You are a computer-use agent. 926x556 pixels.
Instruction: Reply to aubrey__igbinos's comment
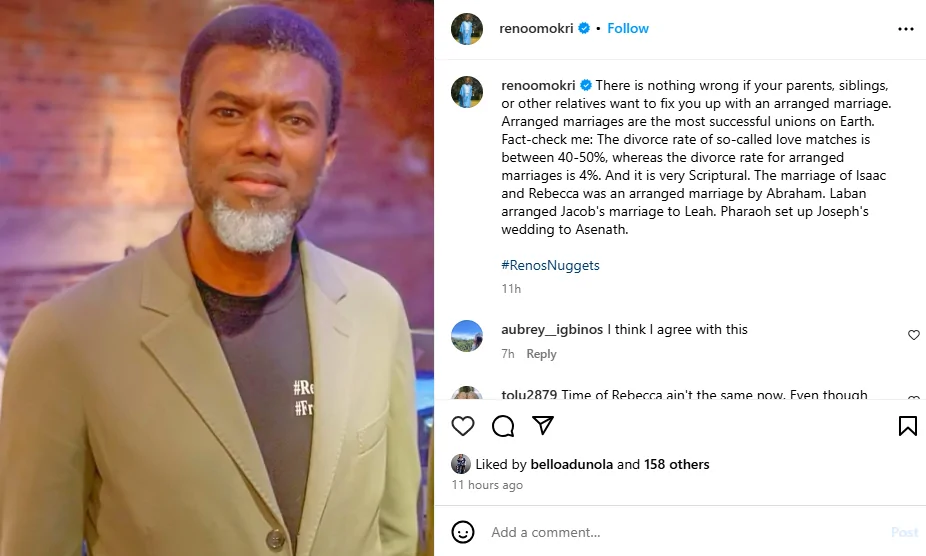click(541, 354)
